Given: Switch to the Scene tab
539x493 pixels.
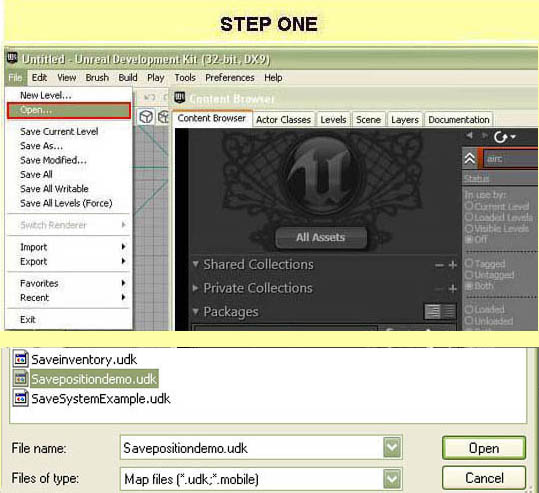Looking at the screenshot, I should click(368, 120).
